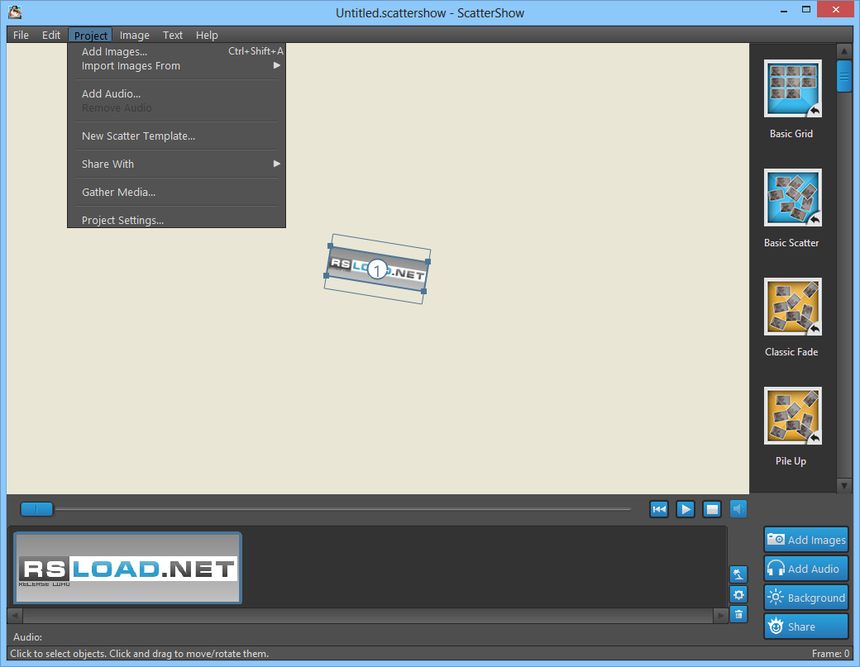The image size is (860, 667).
Task: Open Project Settings... from the menu
Action: click(x=176, y=220)
